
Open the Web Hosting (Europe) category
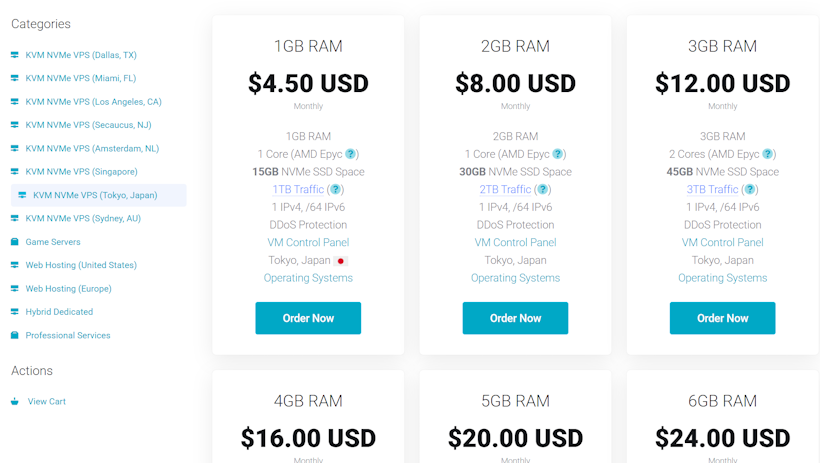tap(68, 289)
